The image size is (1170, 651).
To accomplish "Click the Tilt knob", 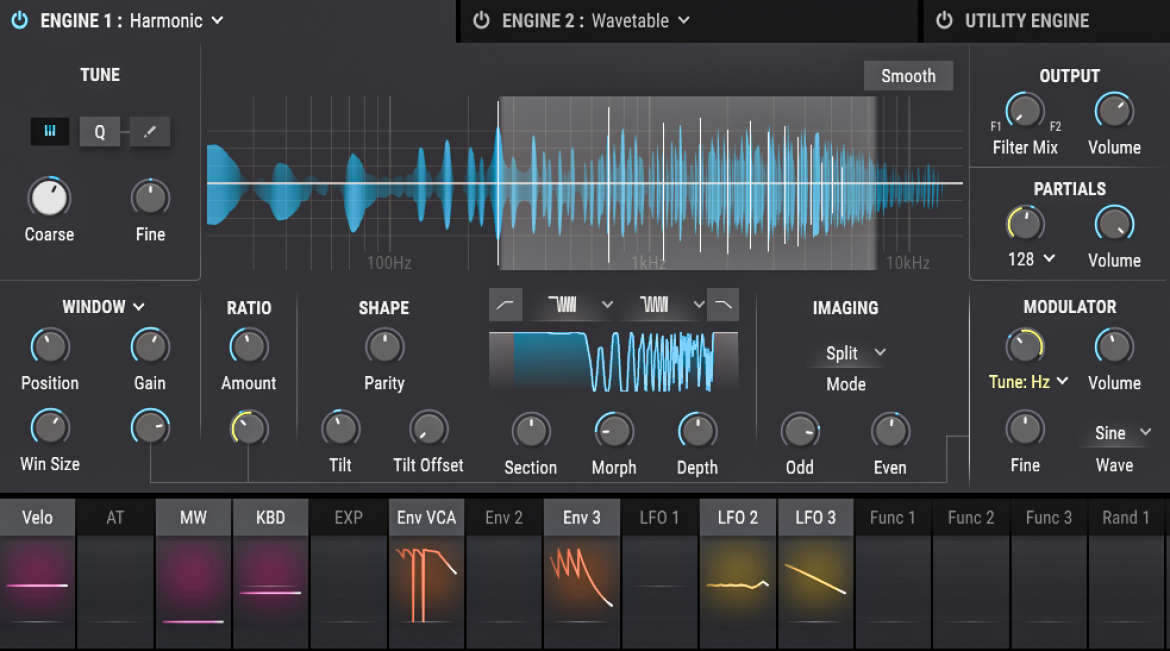I will 340,429.
